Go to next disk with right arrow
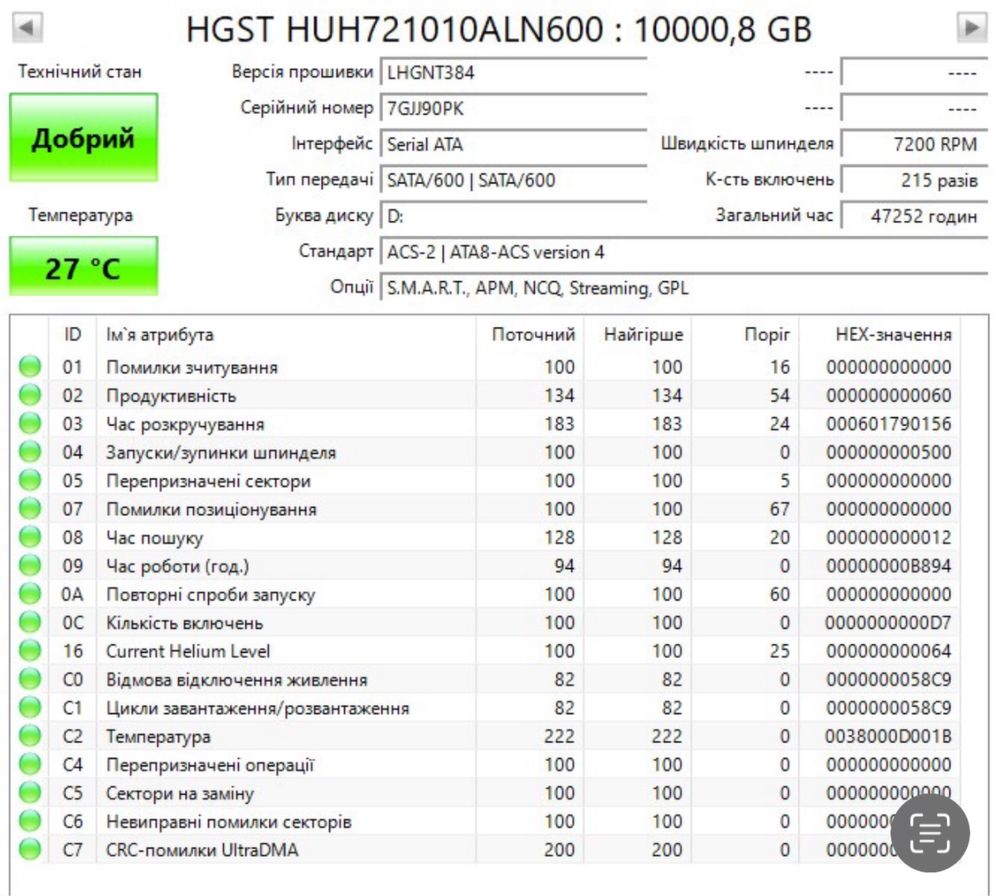The width and height of the screenshot is (1000, 896). tap(972, 28)
